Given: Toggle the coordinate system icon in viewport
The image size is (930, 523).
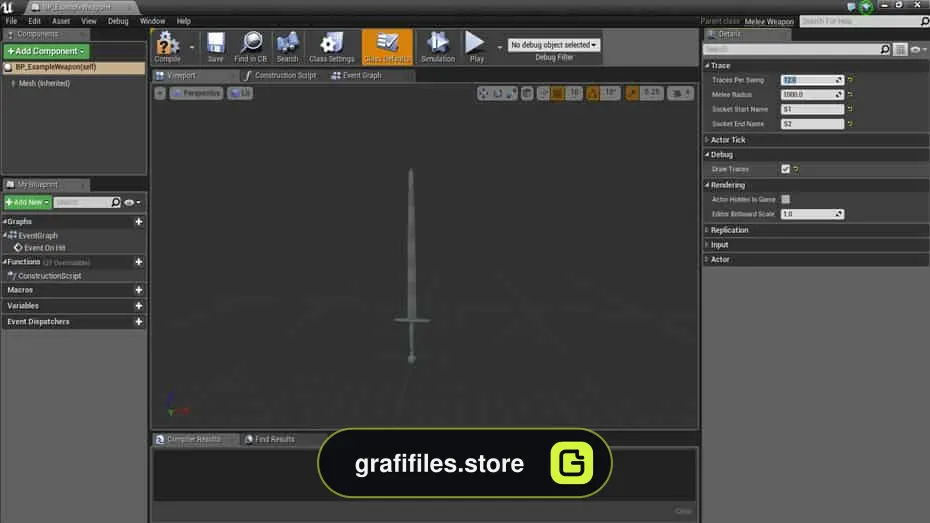Looking at the screenshot, I should [527, 93].
